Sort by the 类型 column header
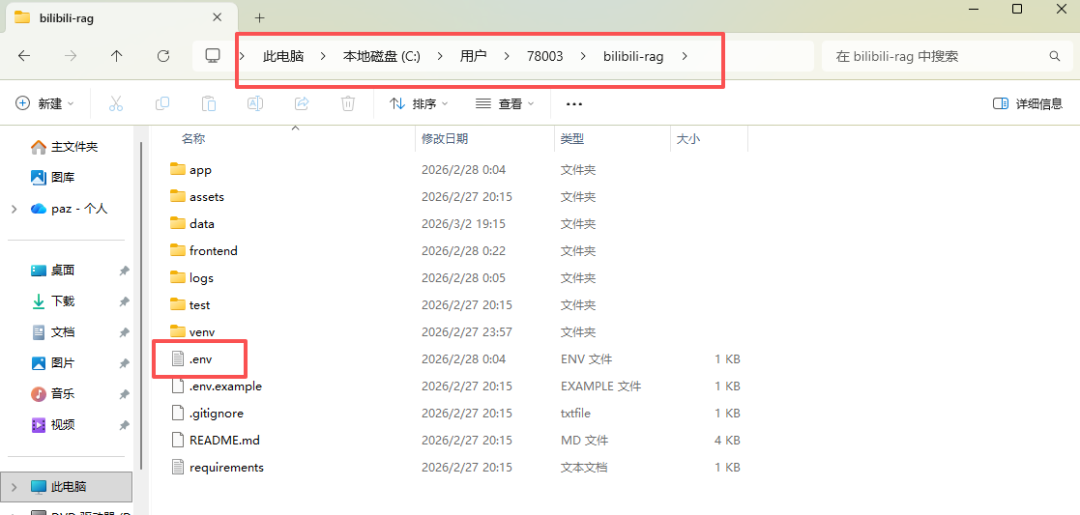Image resolution: width=1080 pixels, height=515 pixels. (572, 138)
